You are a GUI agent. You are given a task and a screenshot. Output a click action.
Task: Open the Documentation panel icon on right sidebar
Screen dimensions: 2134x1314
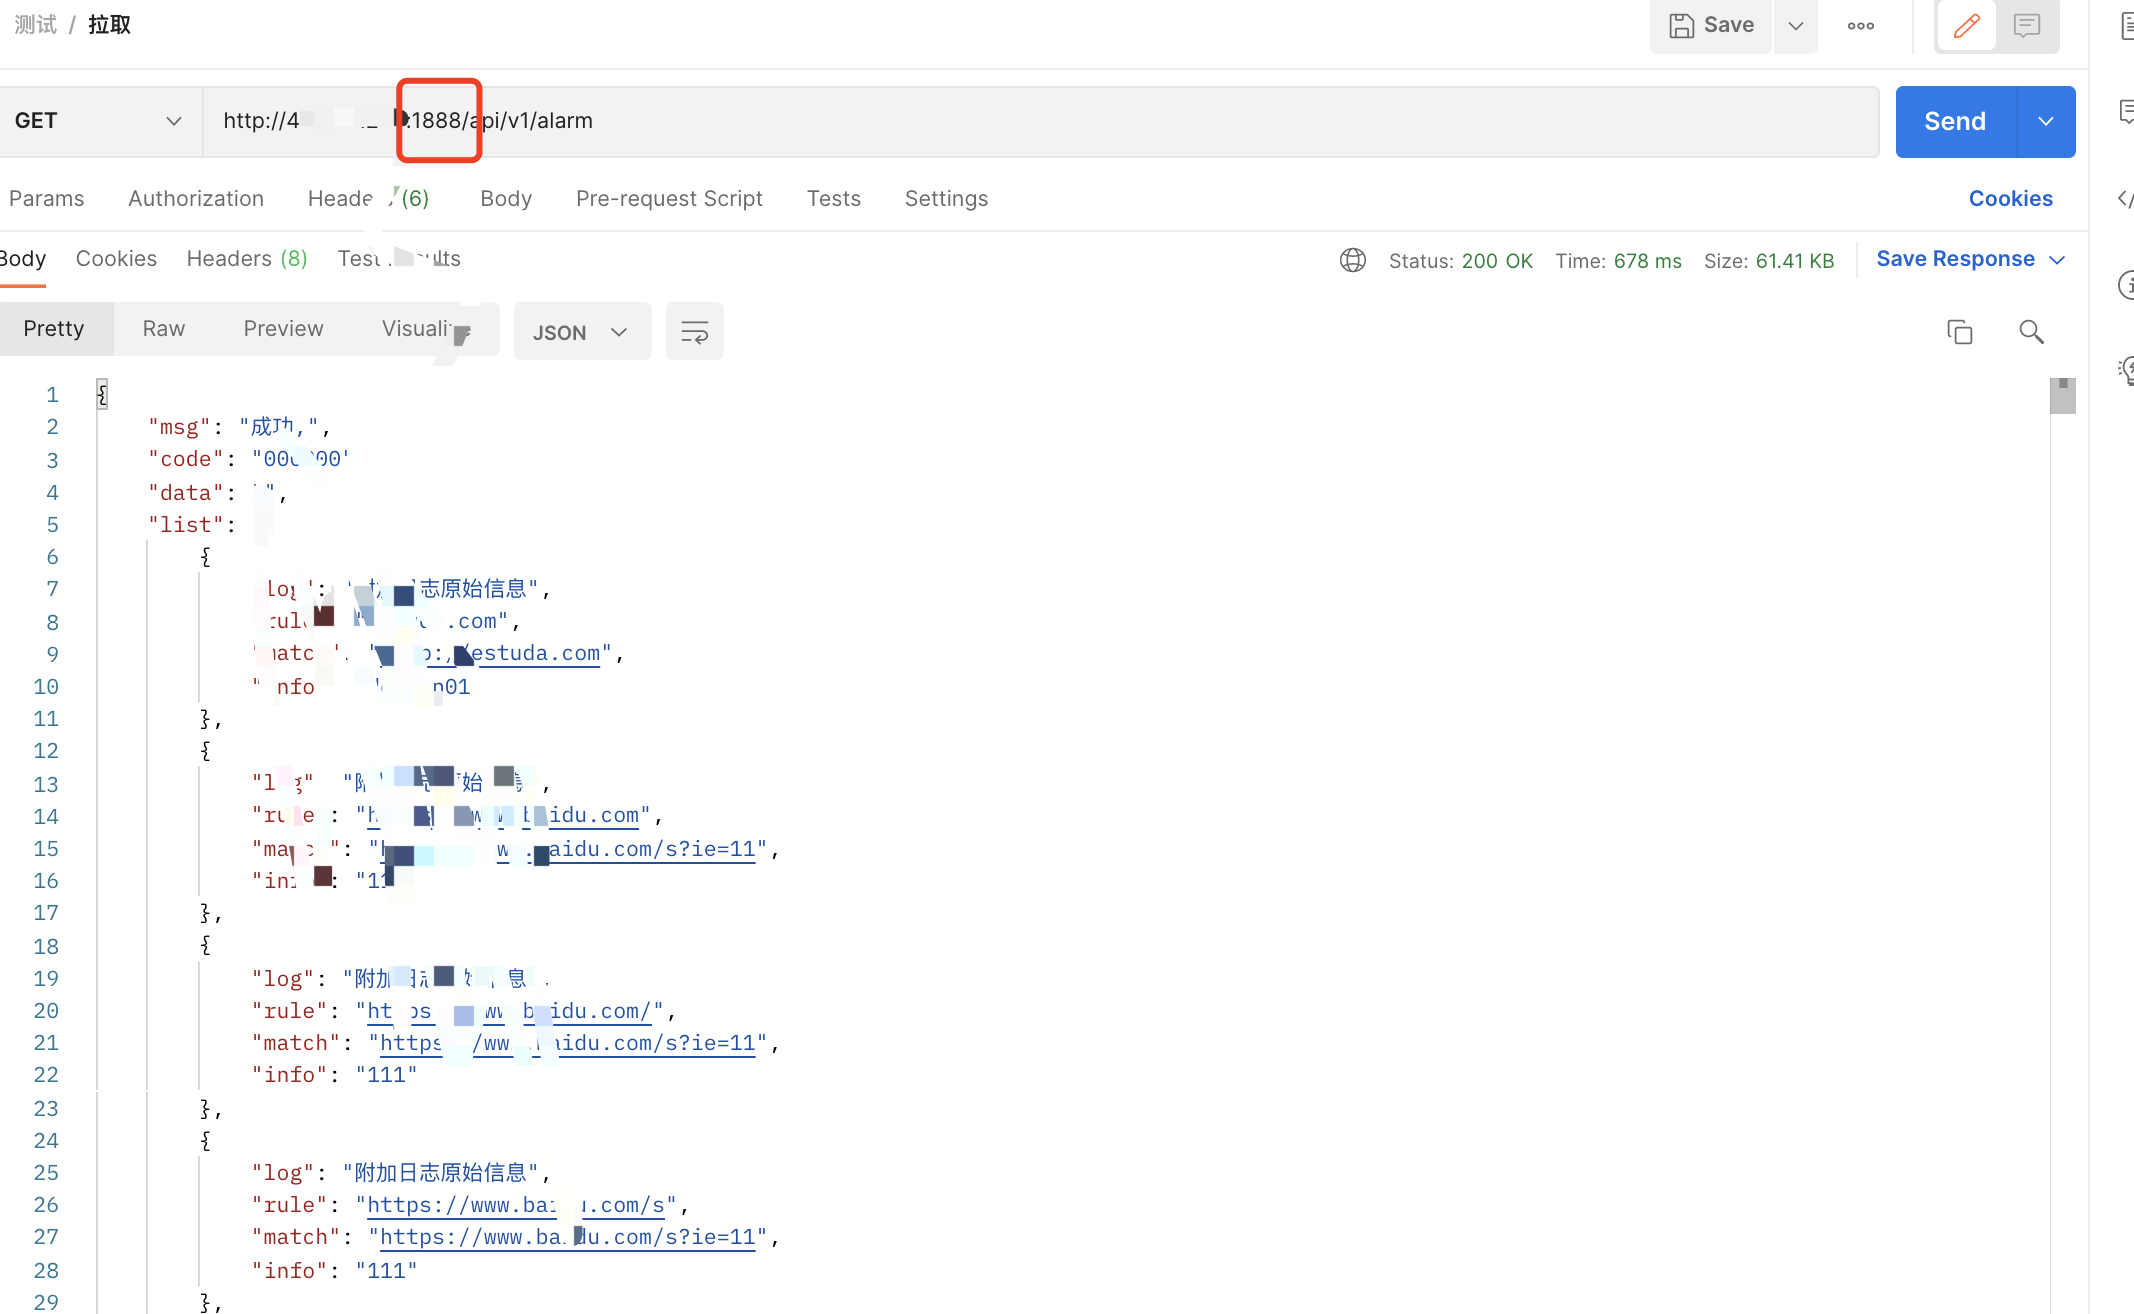click(x=2126, y=27)
